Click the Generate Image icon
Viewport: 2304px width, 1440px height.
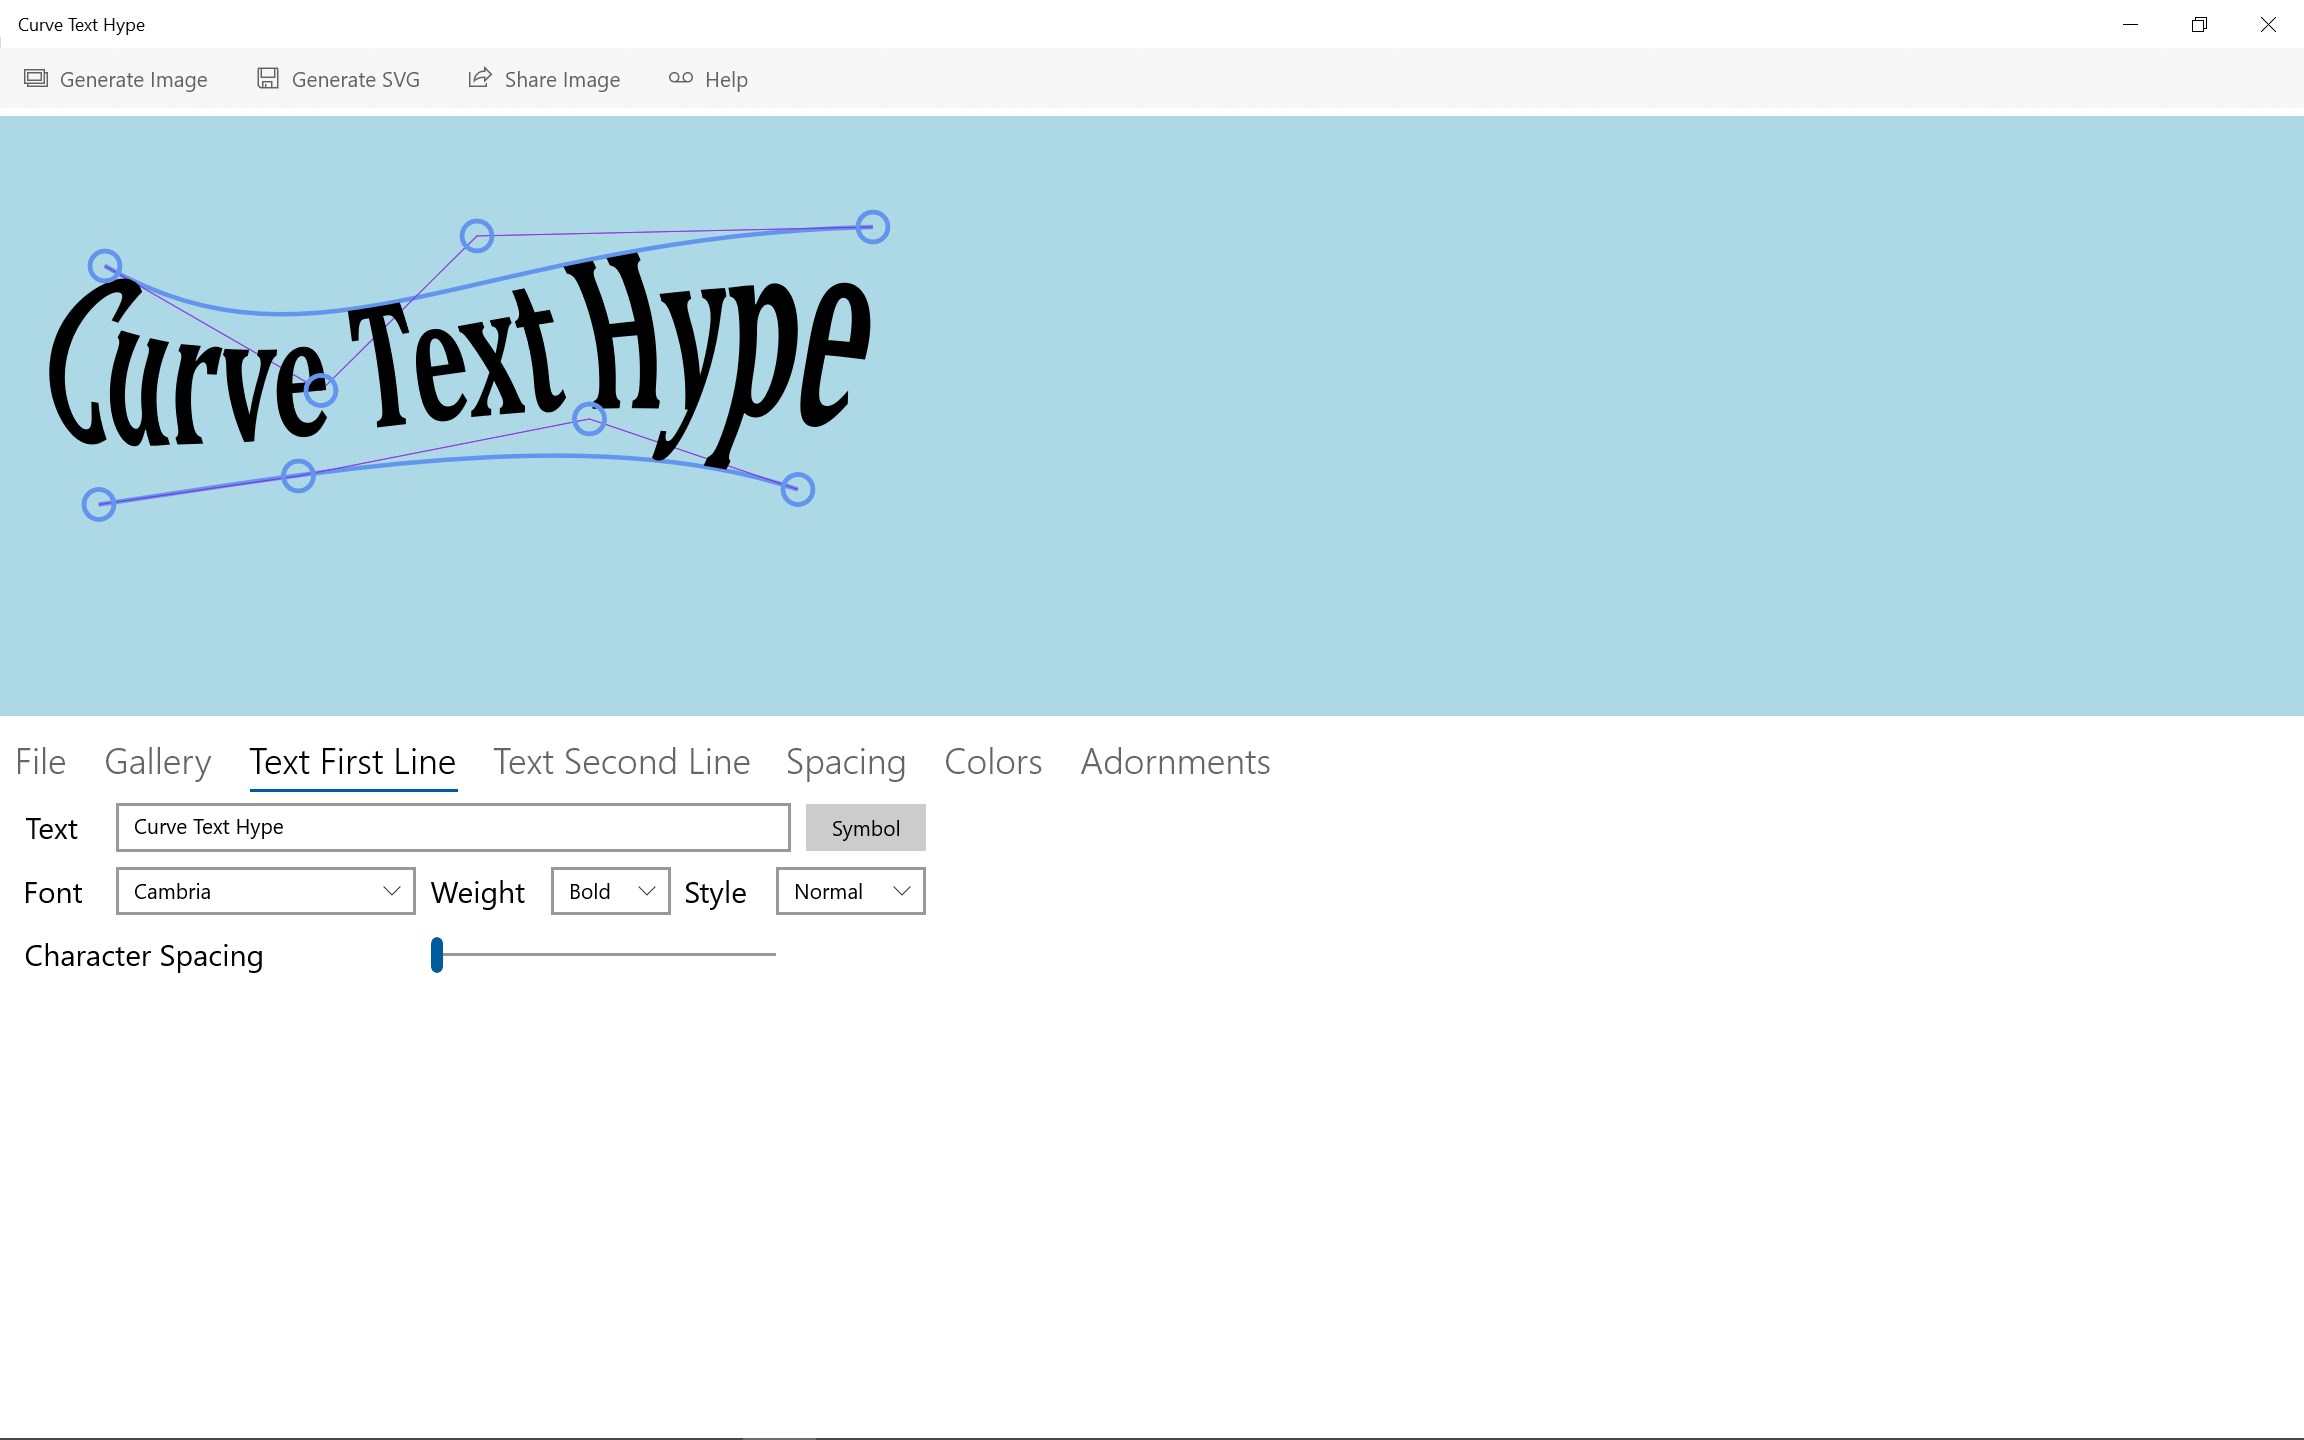[36, 78]
